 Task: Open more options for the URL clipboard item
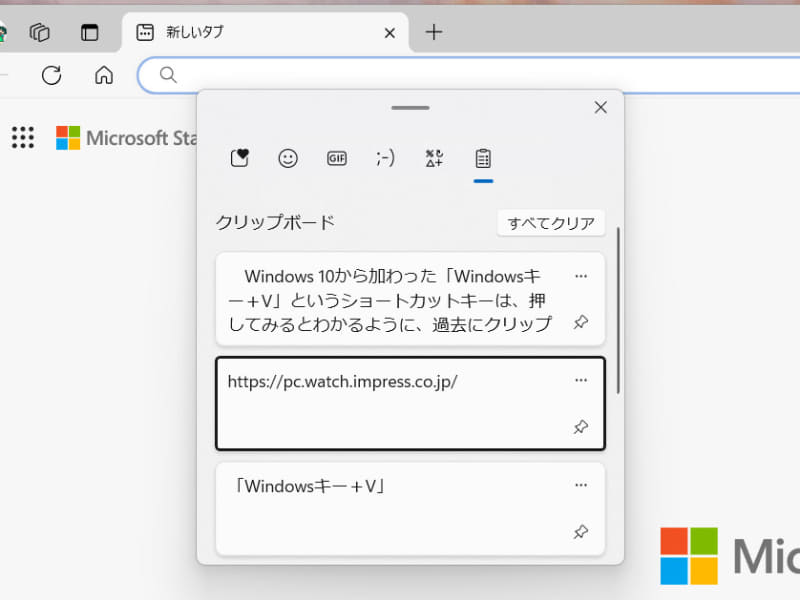click(x=581, y=380)
